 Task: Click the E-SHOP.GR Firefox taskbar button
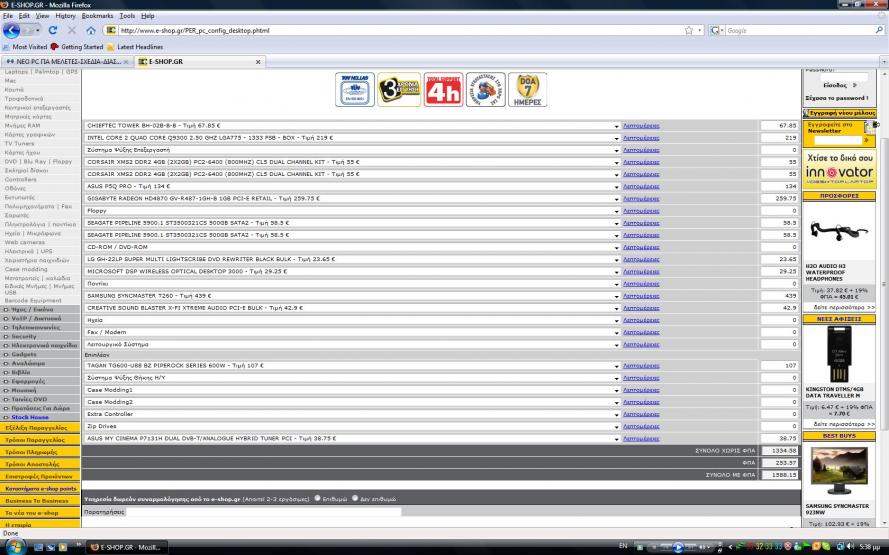pyautogui.click(x=128, y=547)
